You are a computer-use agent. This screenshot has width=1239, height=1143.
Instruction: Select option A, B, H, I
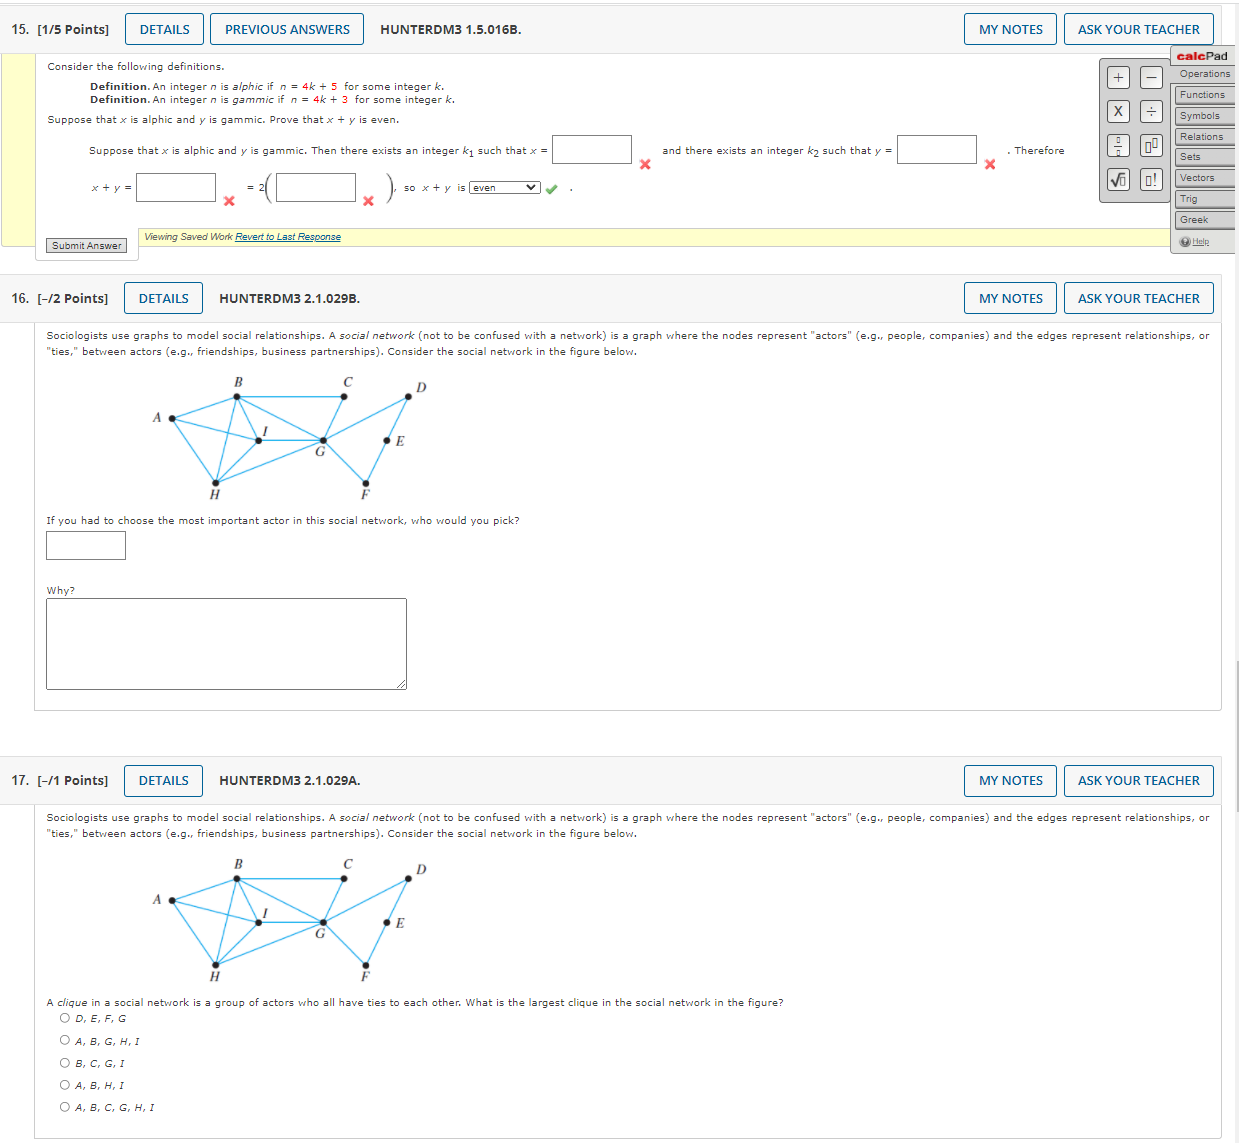pyautogui.click(x=65, y=1085)
